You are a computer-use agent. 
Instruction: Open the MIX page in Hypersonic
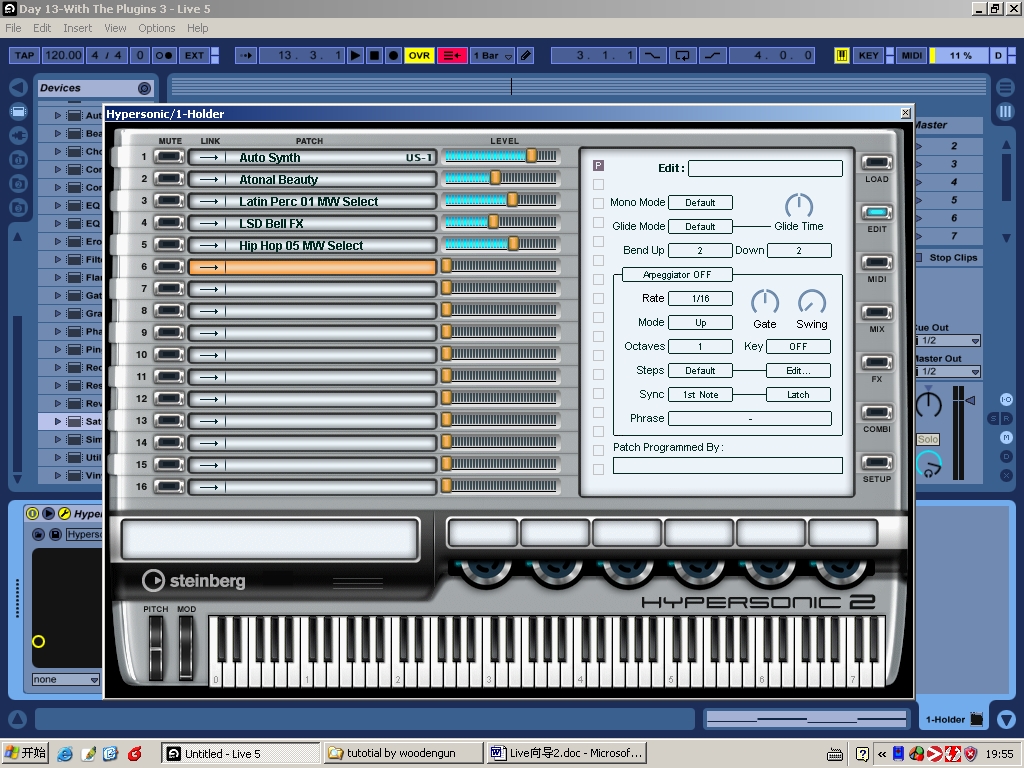pyautogui.click(x=876, y=312)
